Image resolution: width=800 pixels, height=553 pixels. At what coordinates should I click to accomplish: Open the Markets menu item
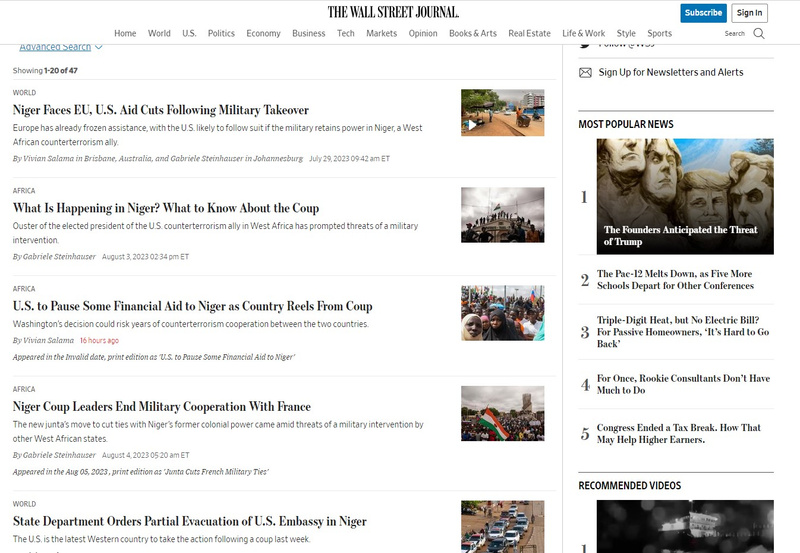381,33
